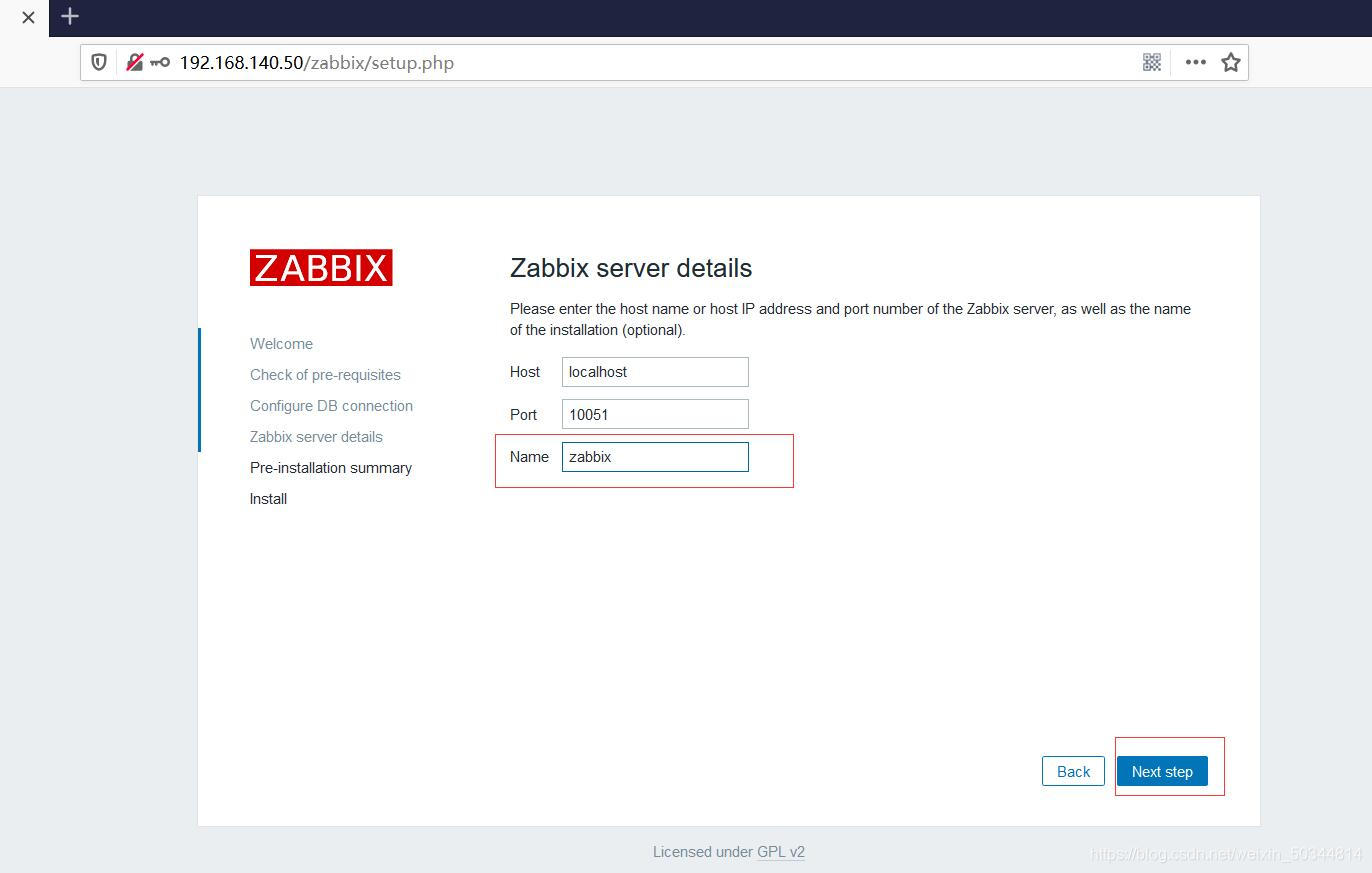Click the ZABBIX logo
This screenshot has width=1372, height=873.
tap(321, 268)
